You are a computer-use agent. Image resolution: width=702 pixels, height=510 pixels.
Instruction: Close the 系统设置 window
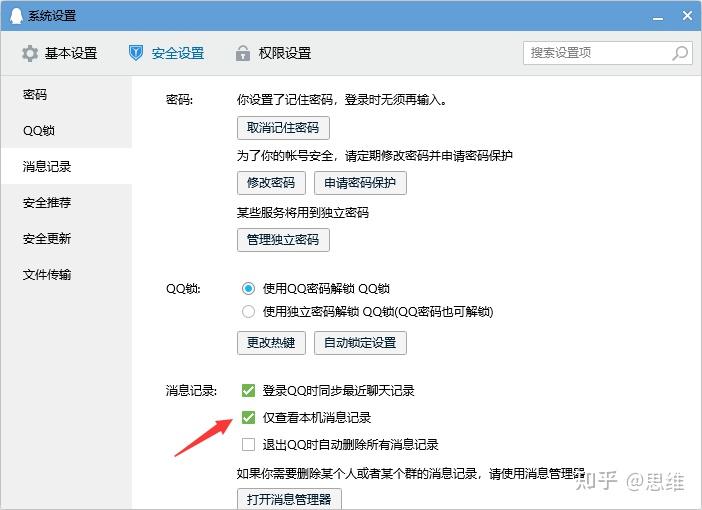click(688, 16)
